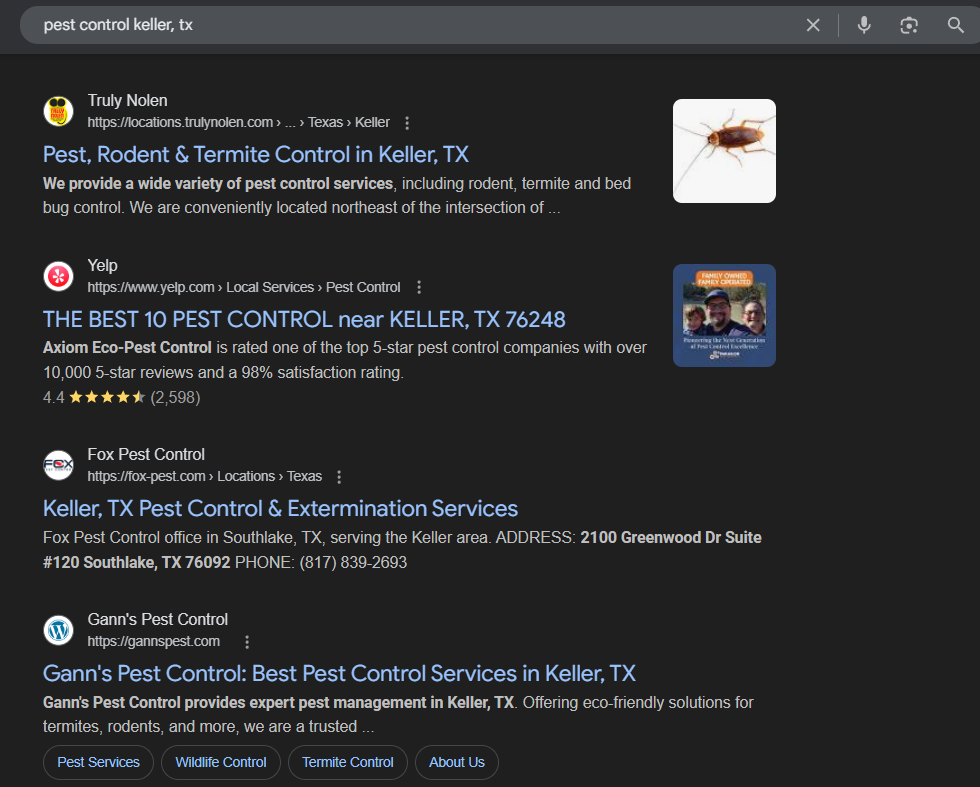Open three-dot menu beside gannspest.com
This screenshot has height=787, width=980.
(x=247, y=642)
